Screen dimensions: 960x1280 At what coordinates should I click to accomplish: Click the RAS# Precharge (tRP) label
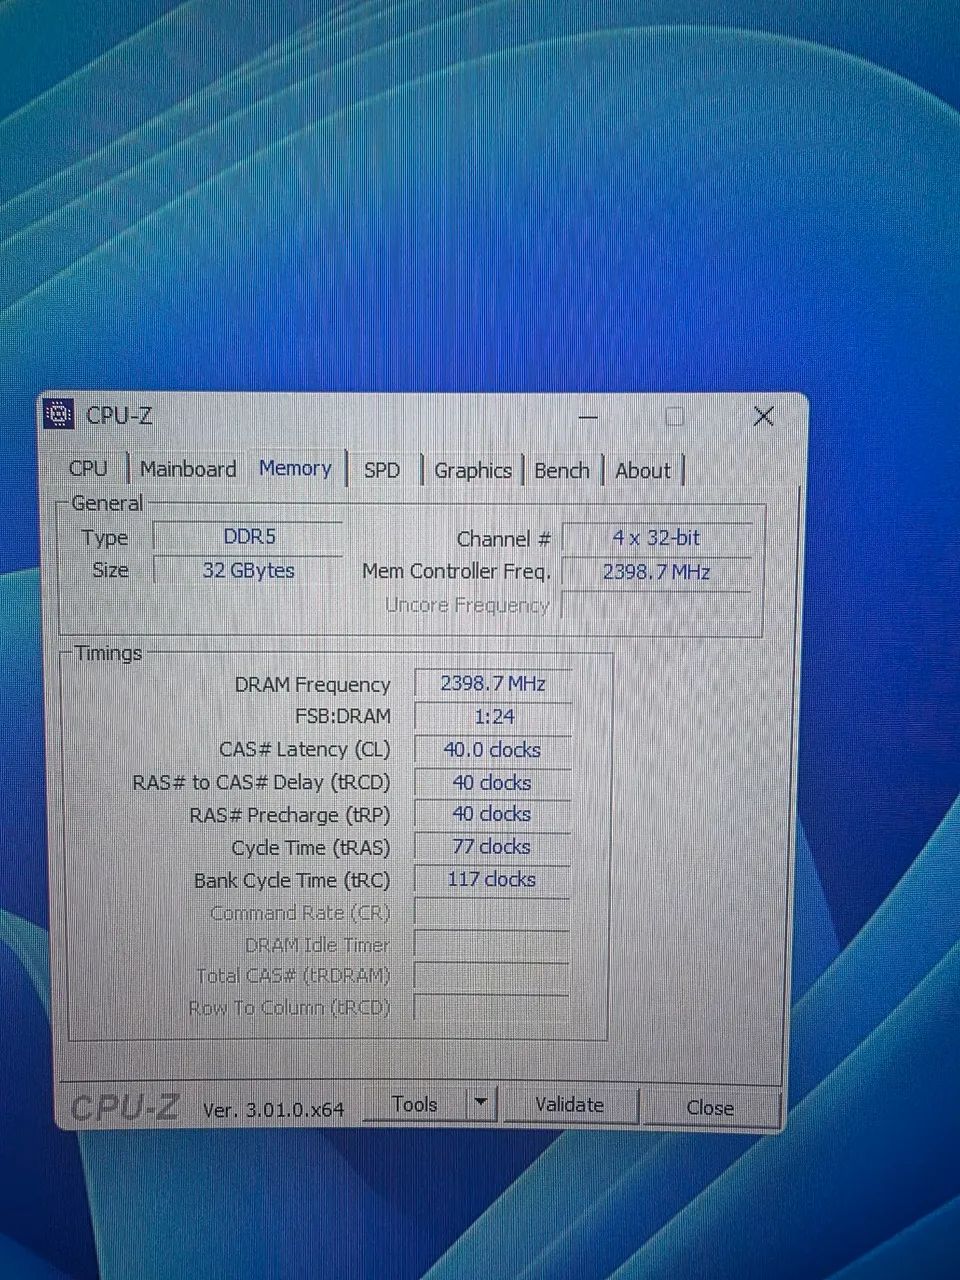click(x=290, y=816)
